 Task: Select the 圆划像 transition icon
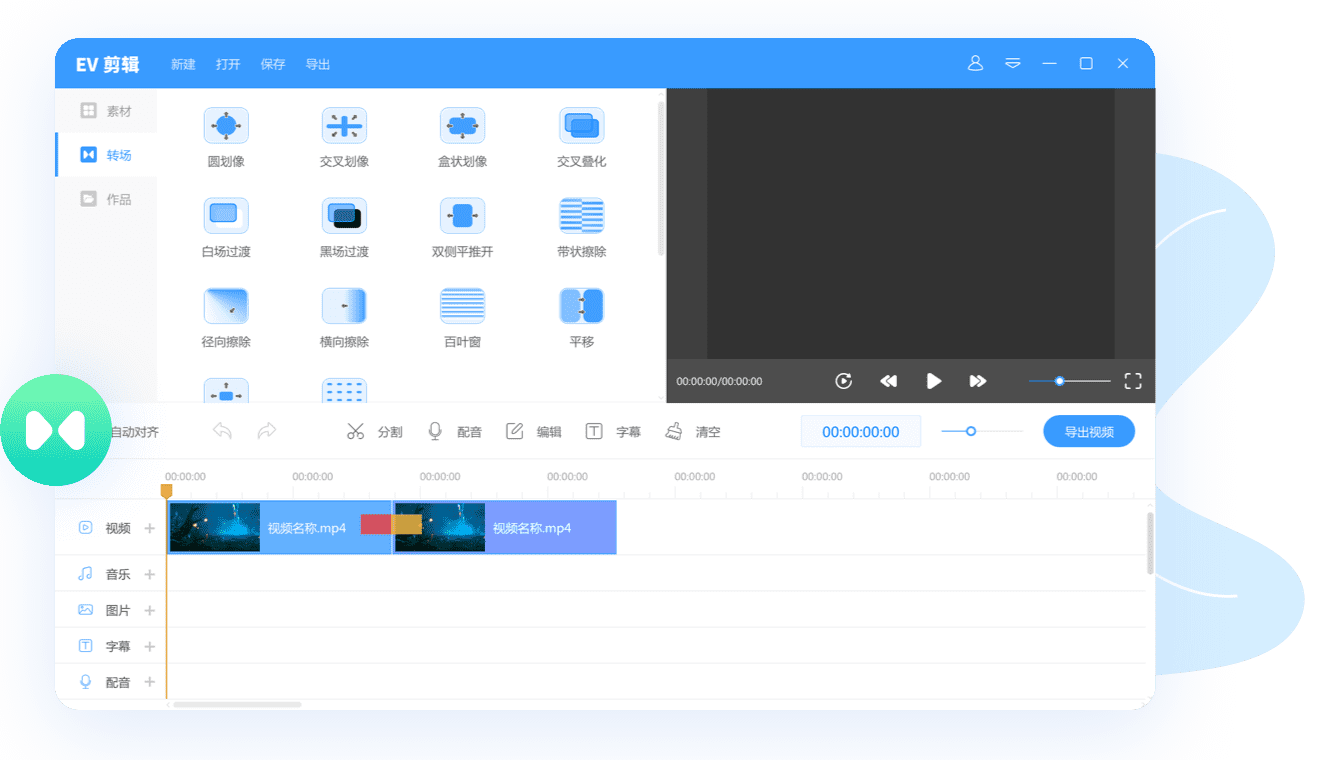[x=226, y=126]
